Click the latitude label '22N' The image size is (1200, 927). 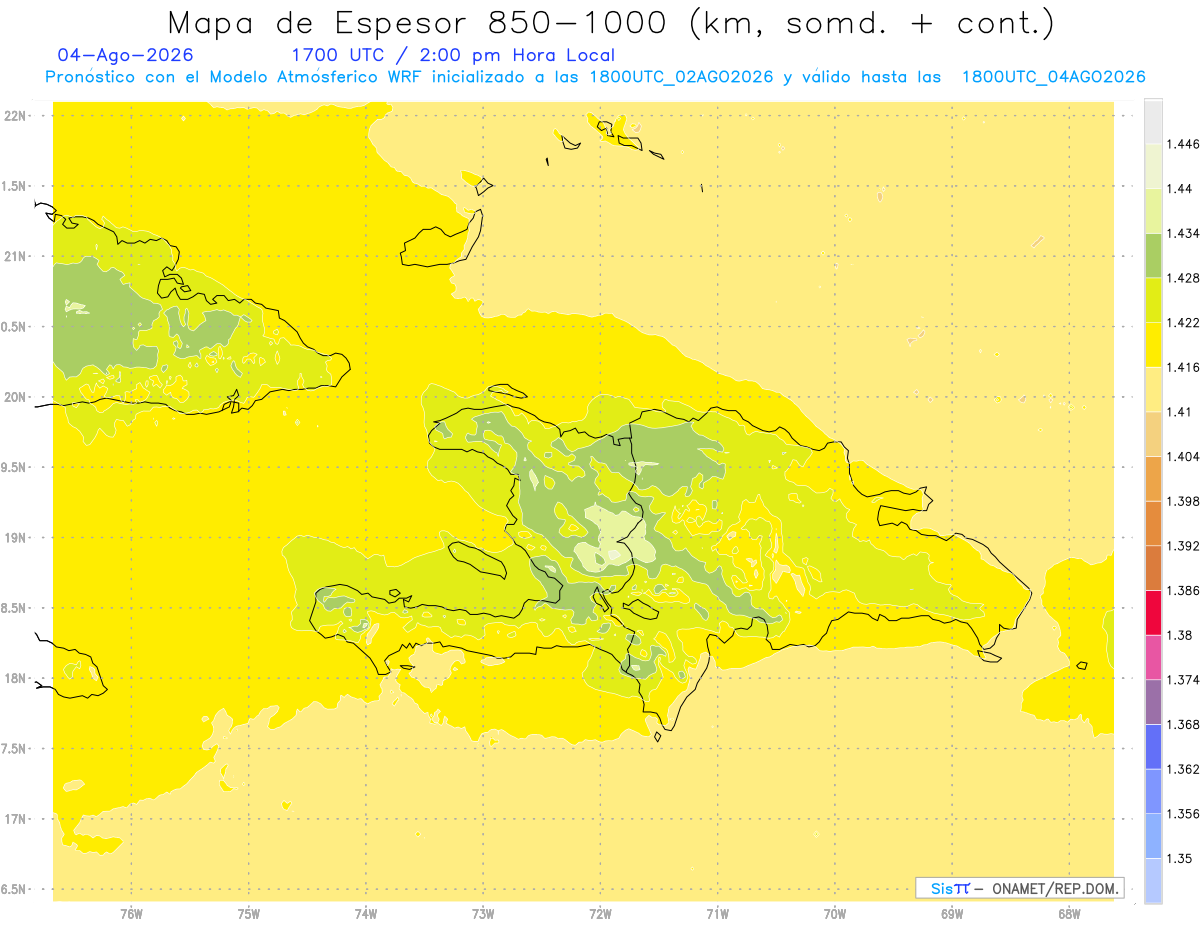[14, 115]
